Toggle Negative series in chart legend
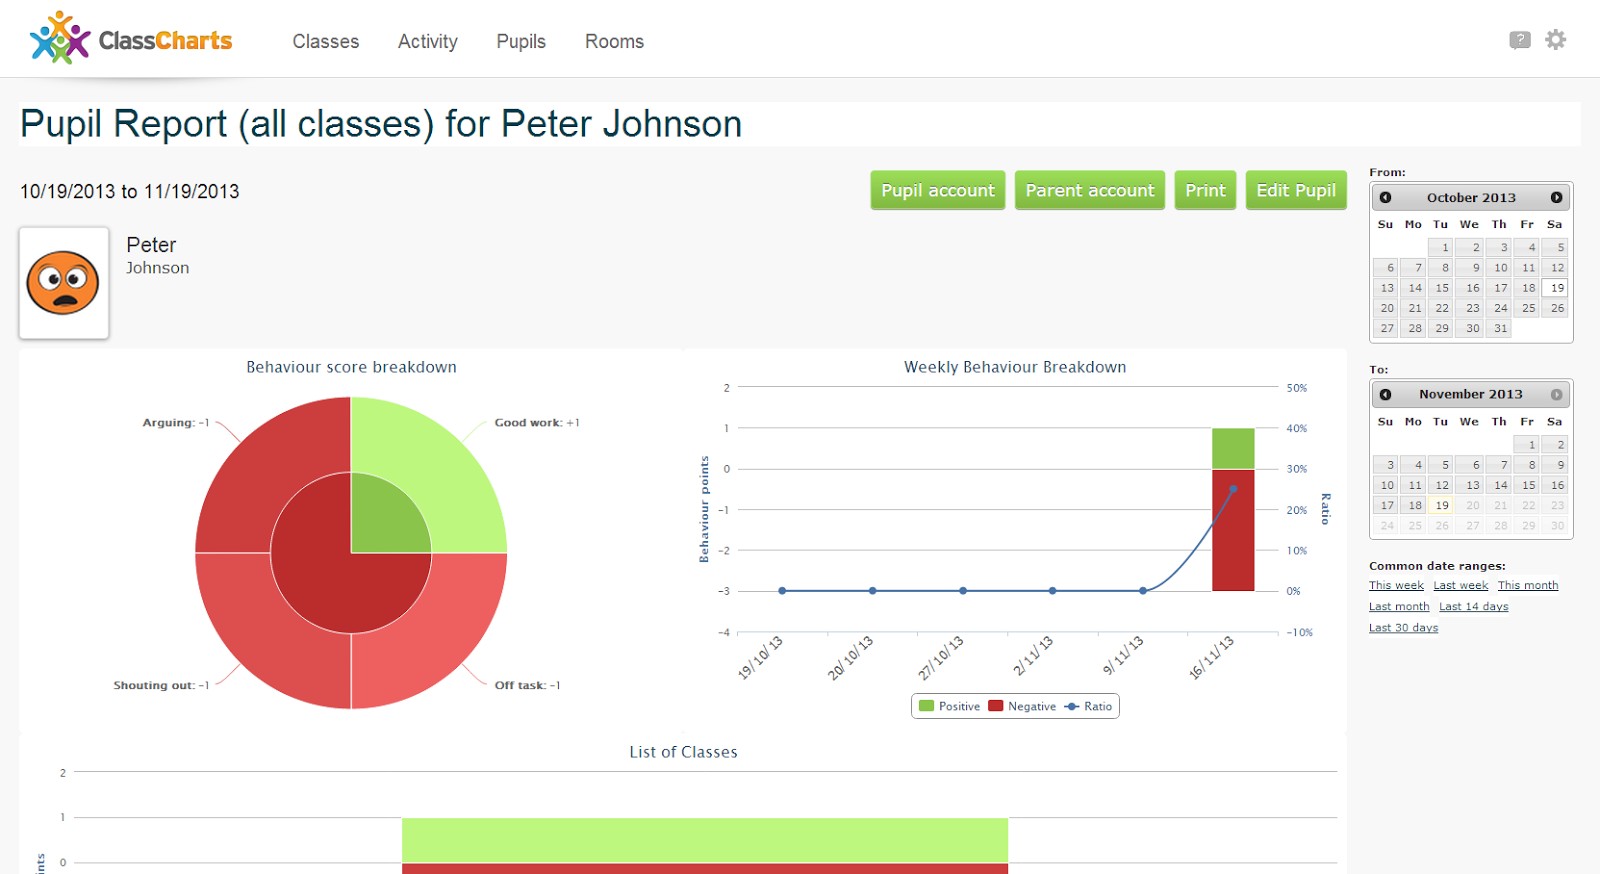The height and width of the screenshot is (874, 1600). 1022,706
